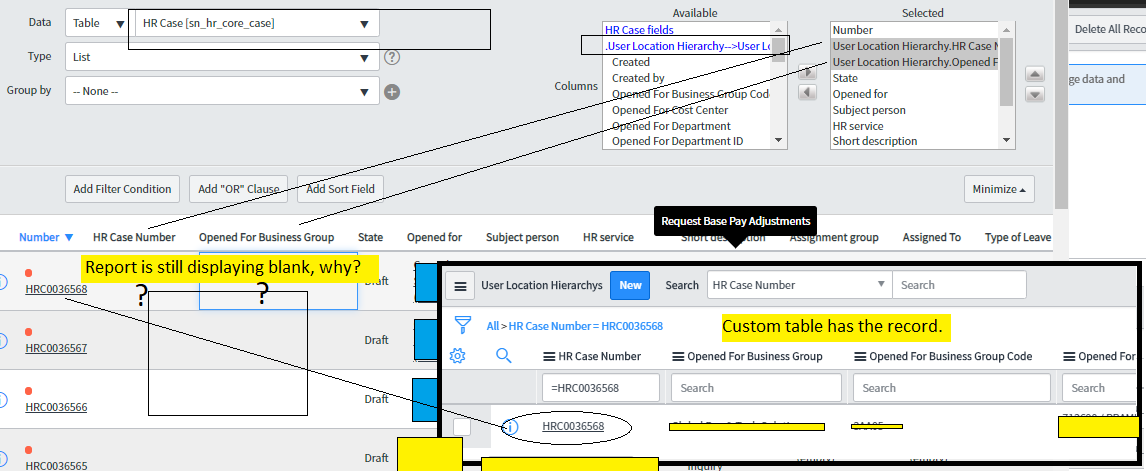Image resolution: width=1146 pixels, height=471 pixels.
Task: Open the Type dropdown showing List
Action: 222,56
